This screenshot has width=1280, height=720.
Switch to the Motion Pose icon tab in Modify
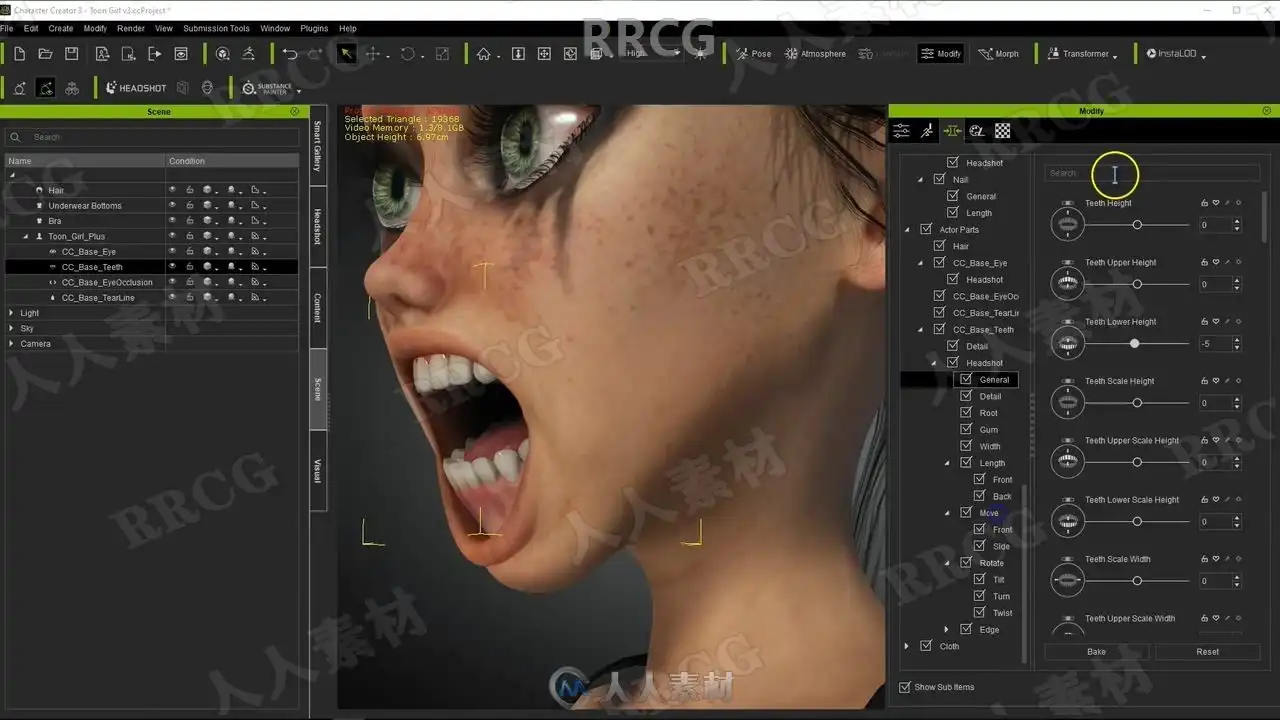click(927, 131)
